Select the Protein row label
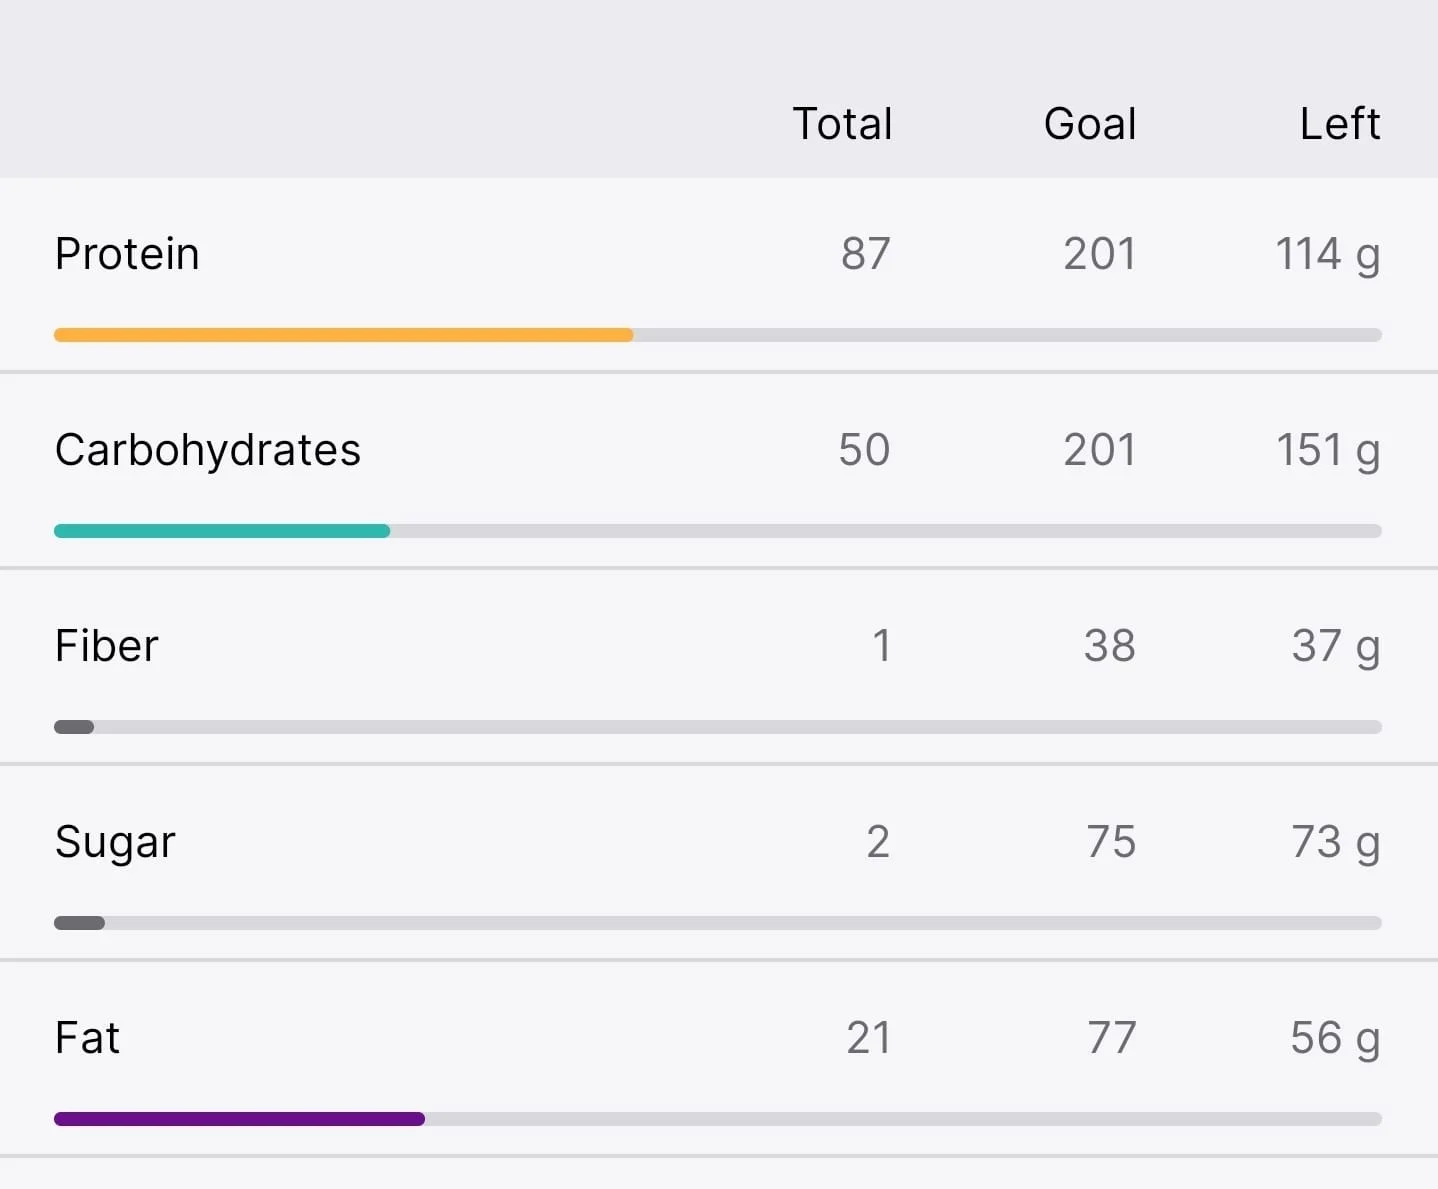This screenshot has width=1438, height=1189. click(x=127, y=254)
